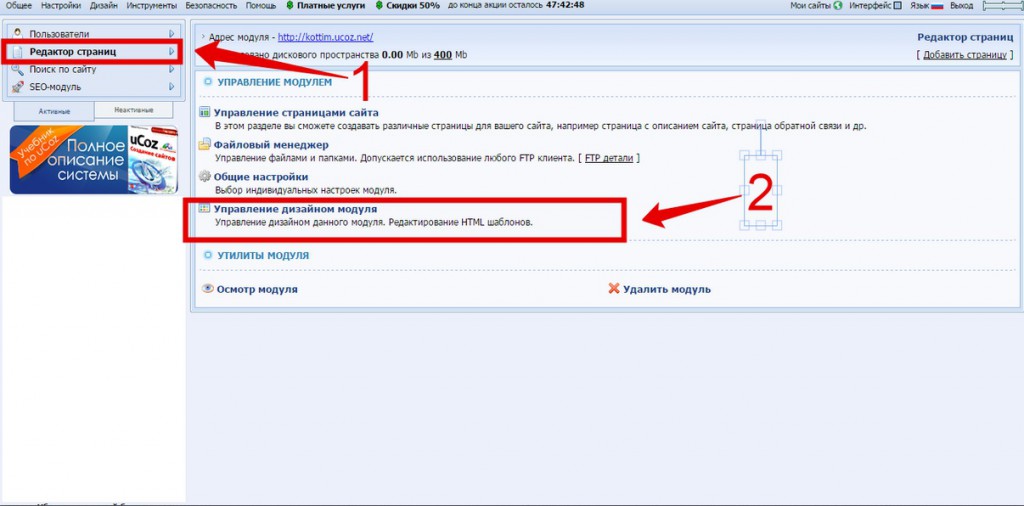Switch to the inactive modules tab

click(x=133, y=110)
